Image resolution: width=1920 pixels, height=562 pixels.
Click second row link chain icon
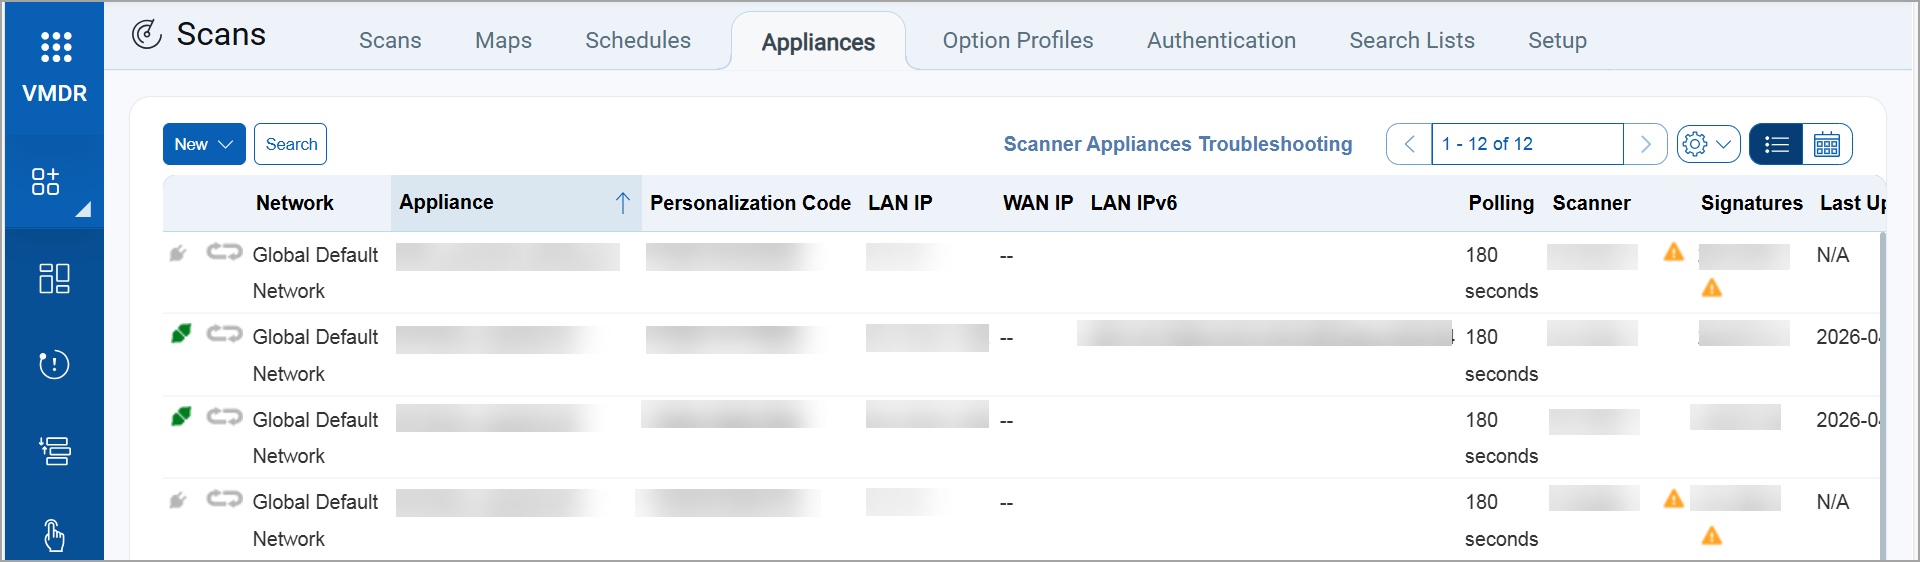coord(224,334)
